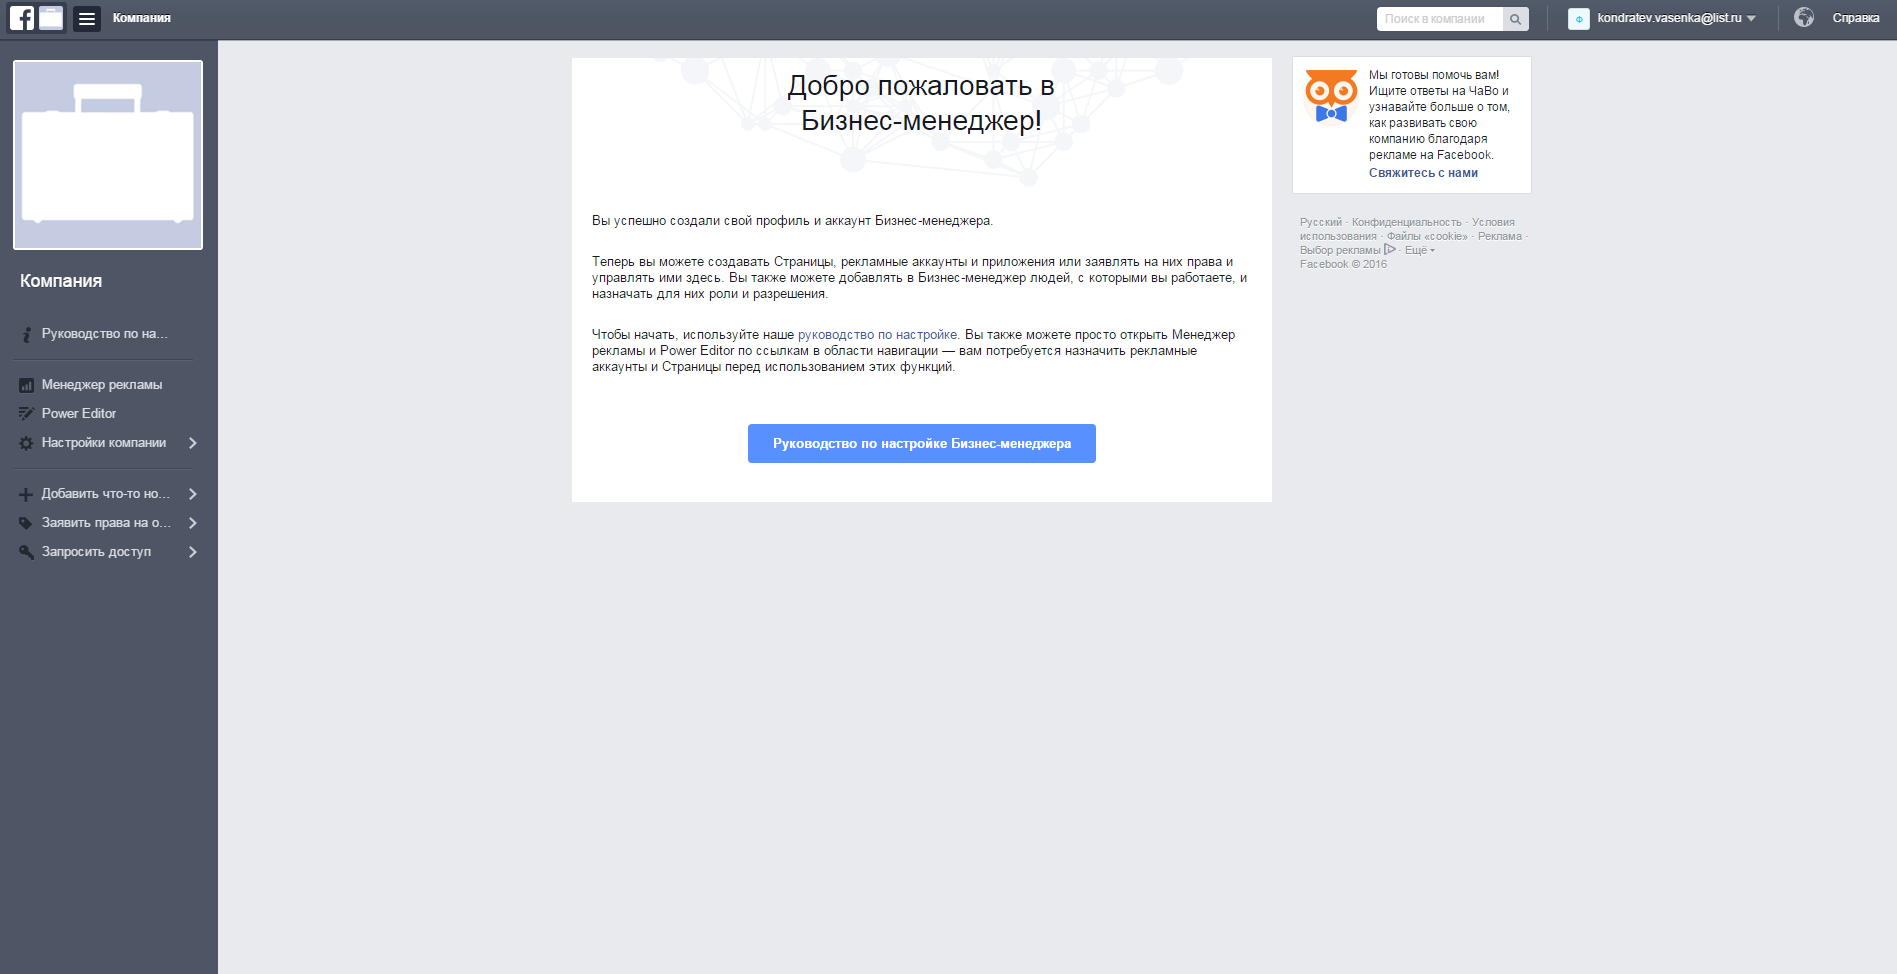1897x974 pixels.
Task: Click the company settings gear icon
Action: [x=26, y=443]
